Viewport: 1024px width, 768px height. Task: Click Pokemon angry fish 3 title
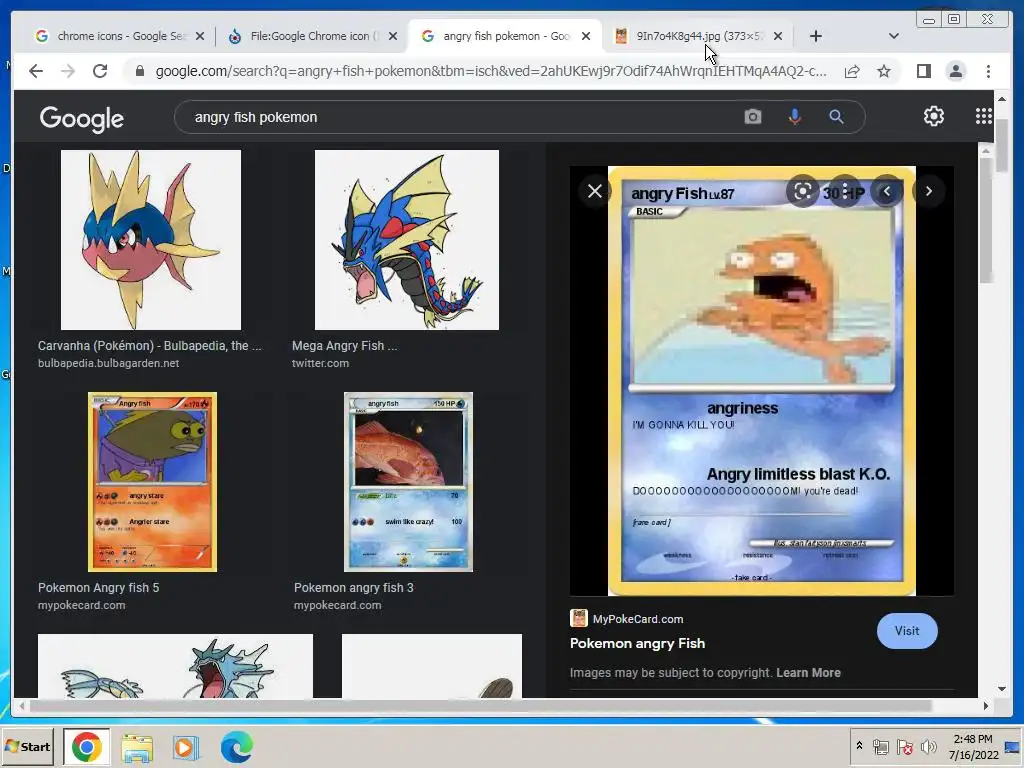point(353,588)
